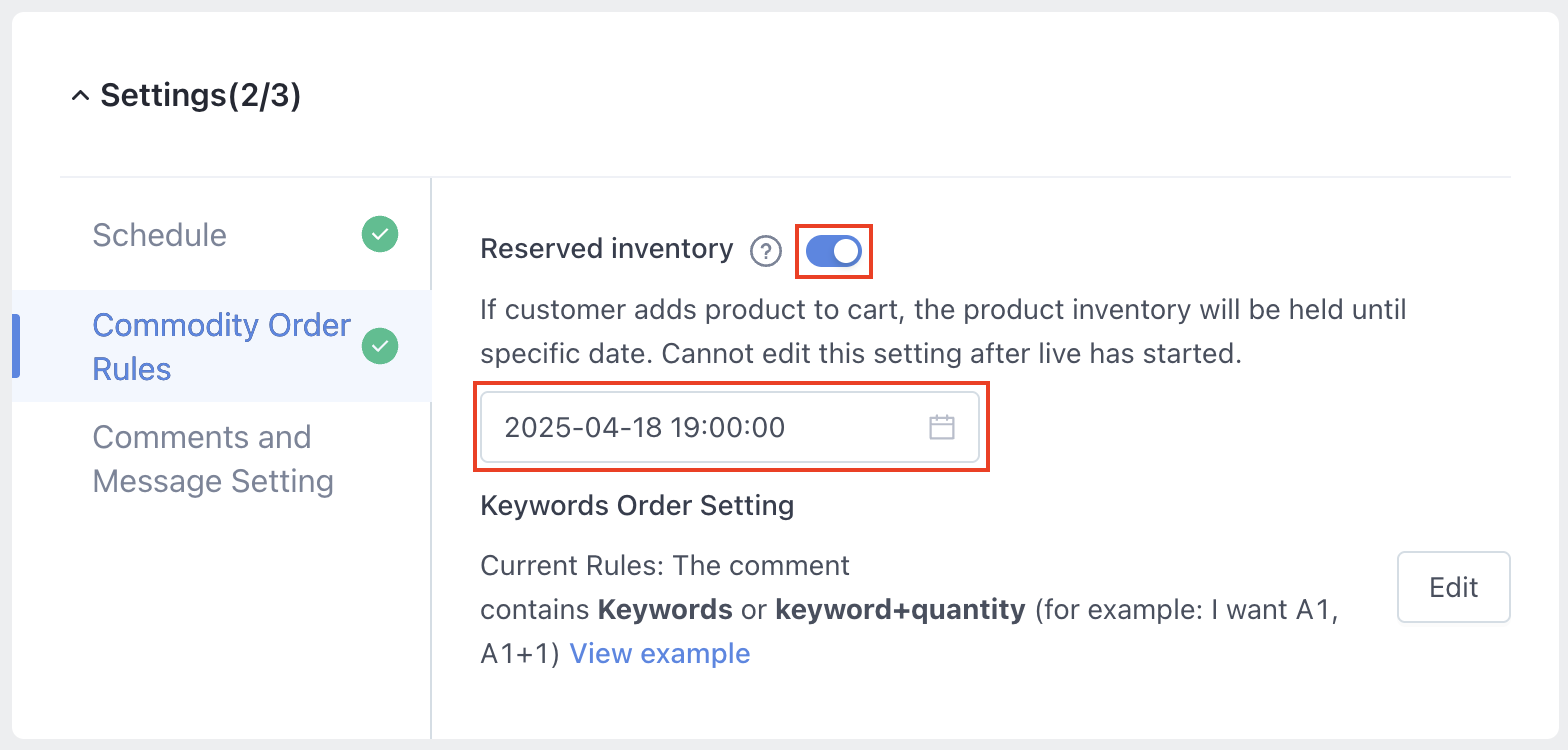
Task: Click the bold keyword+quantity text
Action: tap(900, 609)
